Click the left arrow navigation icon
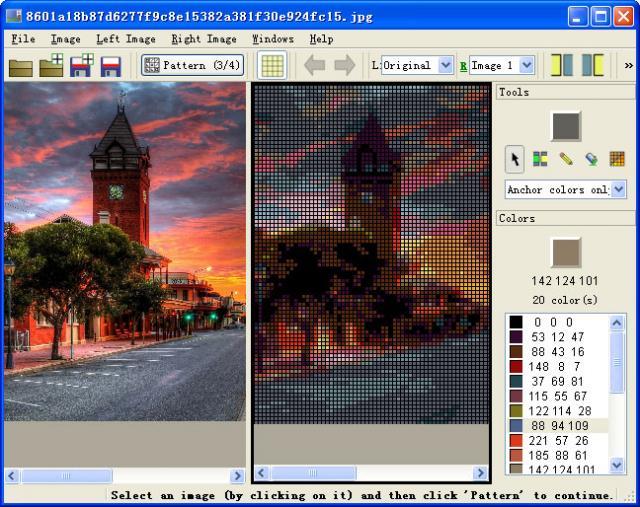Viewport: 640px width, 507px height. (x=315, y=66)
